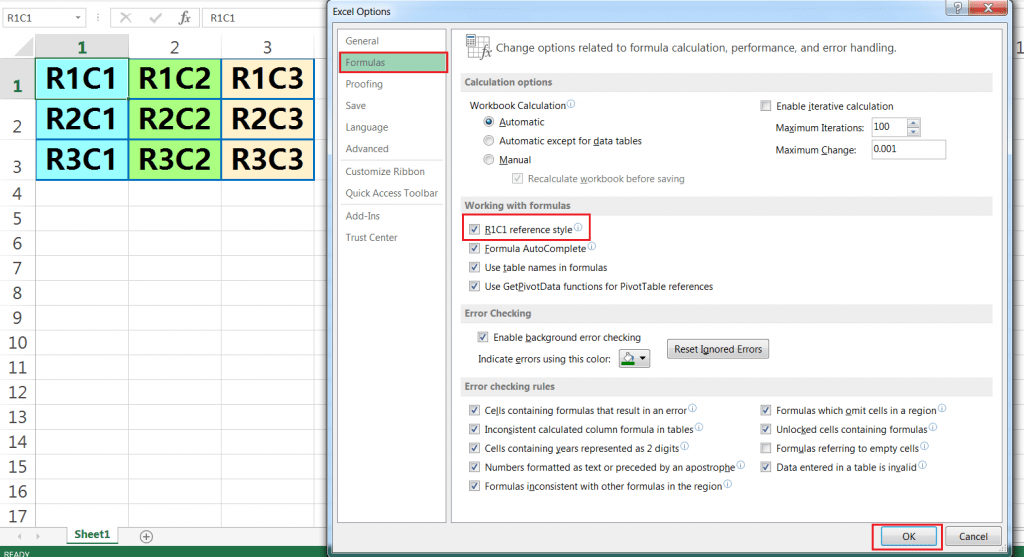Select Manual calculation option

pos(488,160)
